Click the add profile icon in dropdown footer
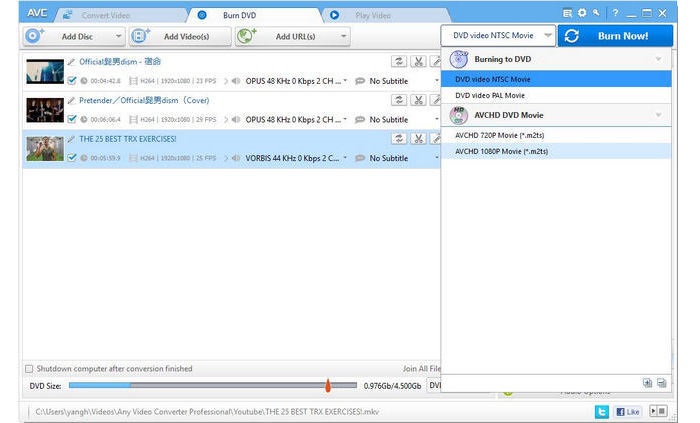This screenshot has width=700, height=423. [647, 383]
